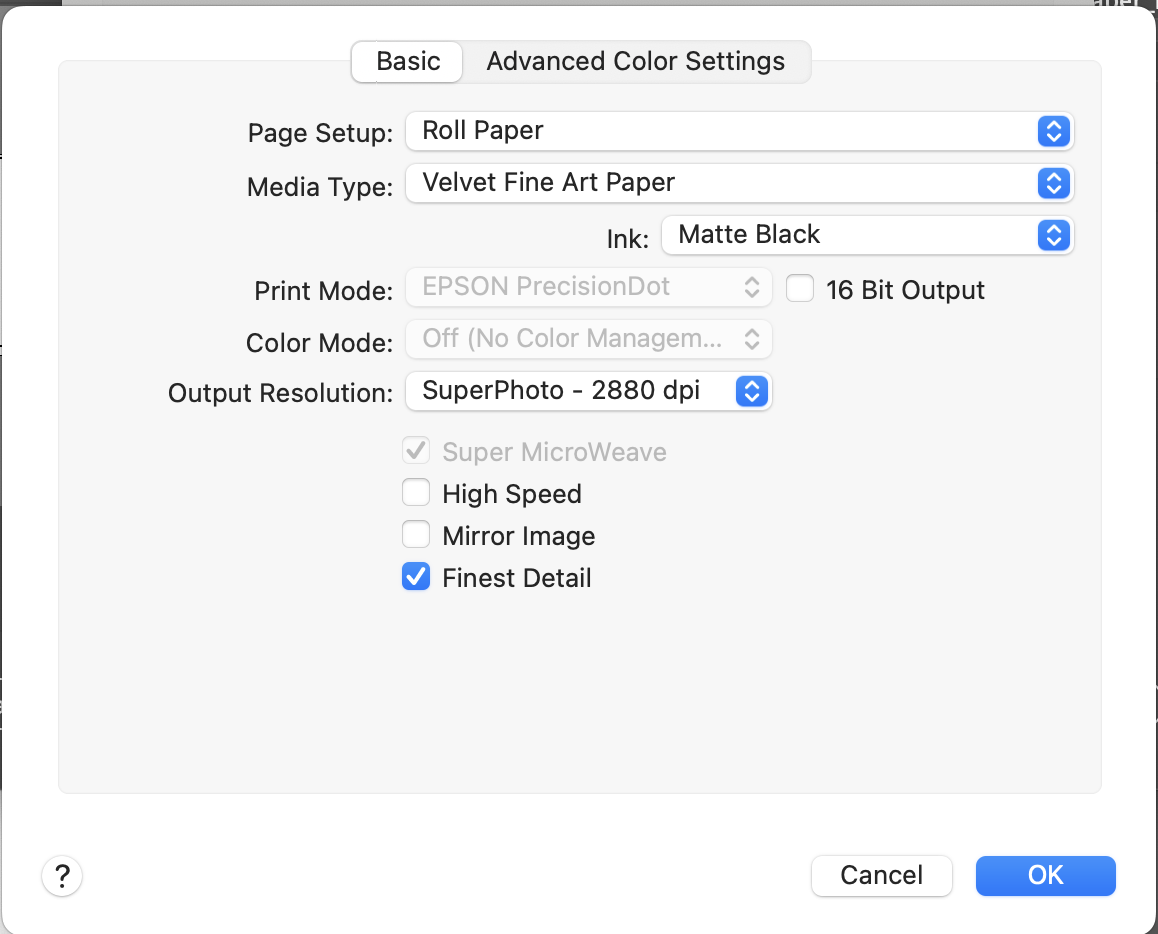This screenshot has width=1158, height=934.
Task: Click the disabled EPSON PrecisionDot Print Mode dropdown
Action: 588,287
